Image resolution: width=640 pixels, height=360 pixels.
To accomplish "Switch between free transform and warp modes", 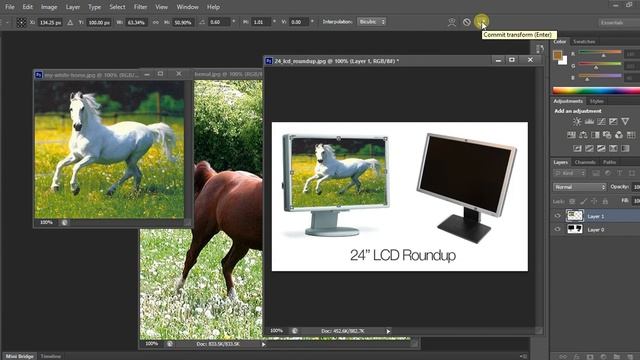I will tap(451, 22).
